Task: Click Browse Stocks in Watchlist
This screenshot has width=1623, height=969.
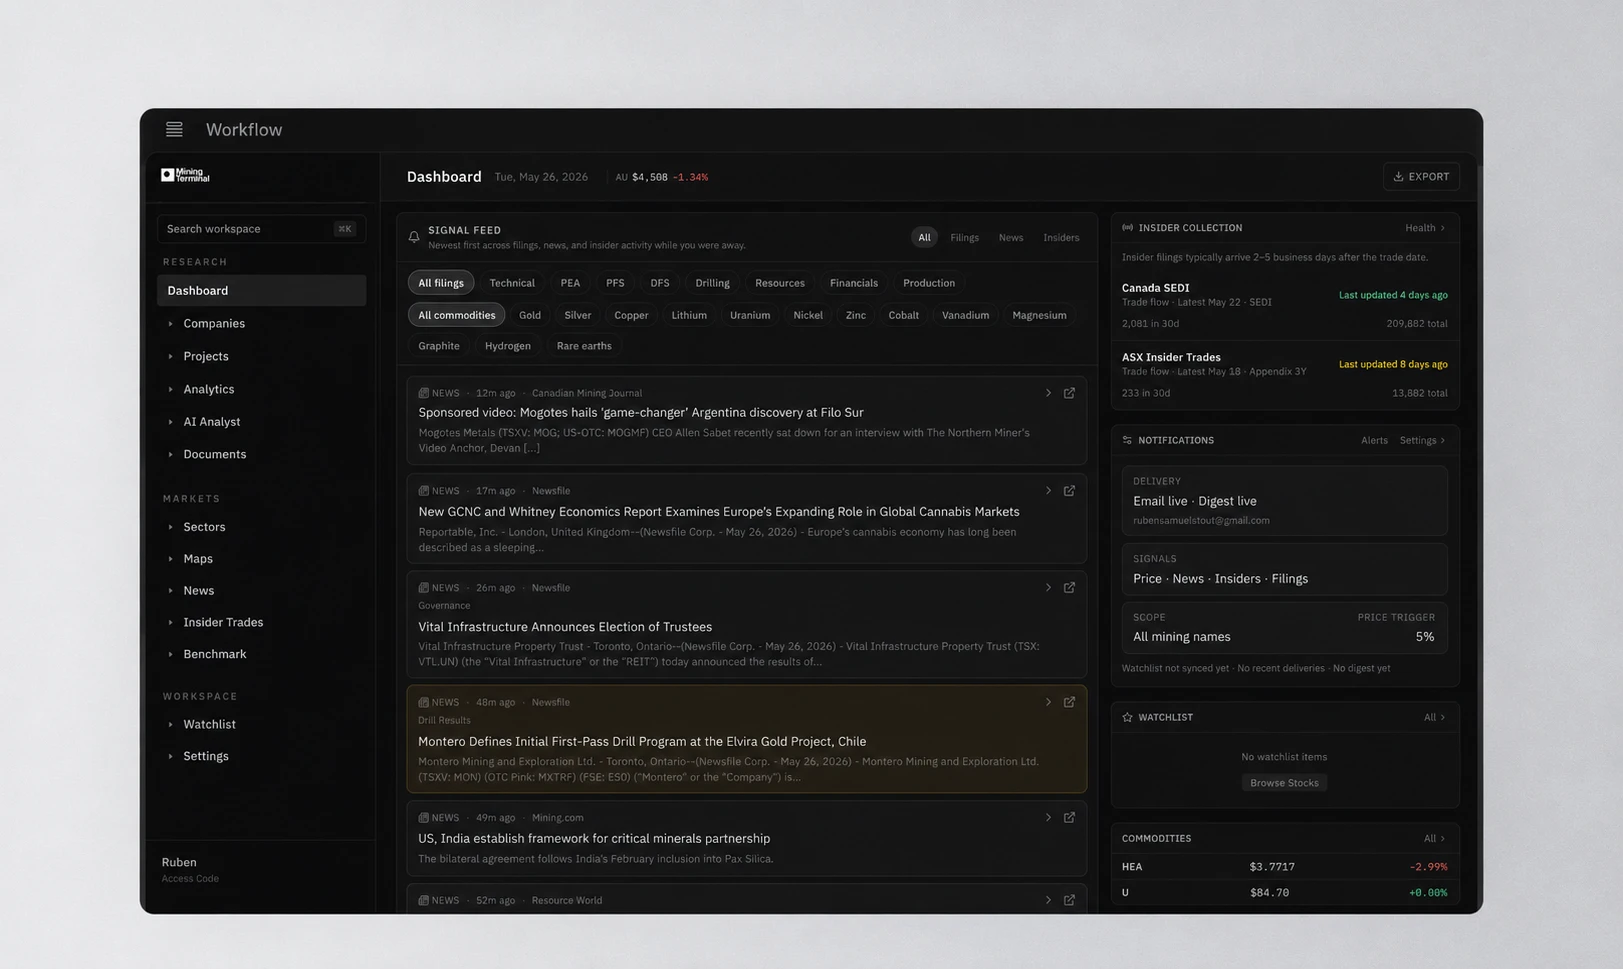Action: tap(1284, 783)
